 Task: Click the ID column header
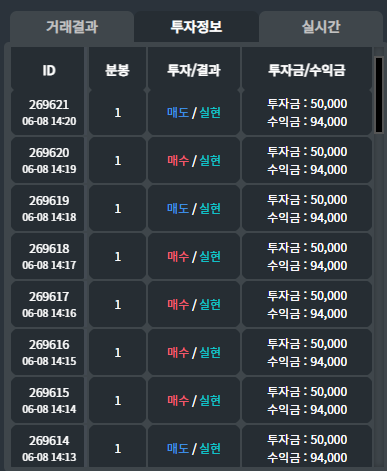tap(49, 70)
